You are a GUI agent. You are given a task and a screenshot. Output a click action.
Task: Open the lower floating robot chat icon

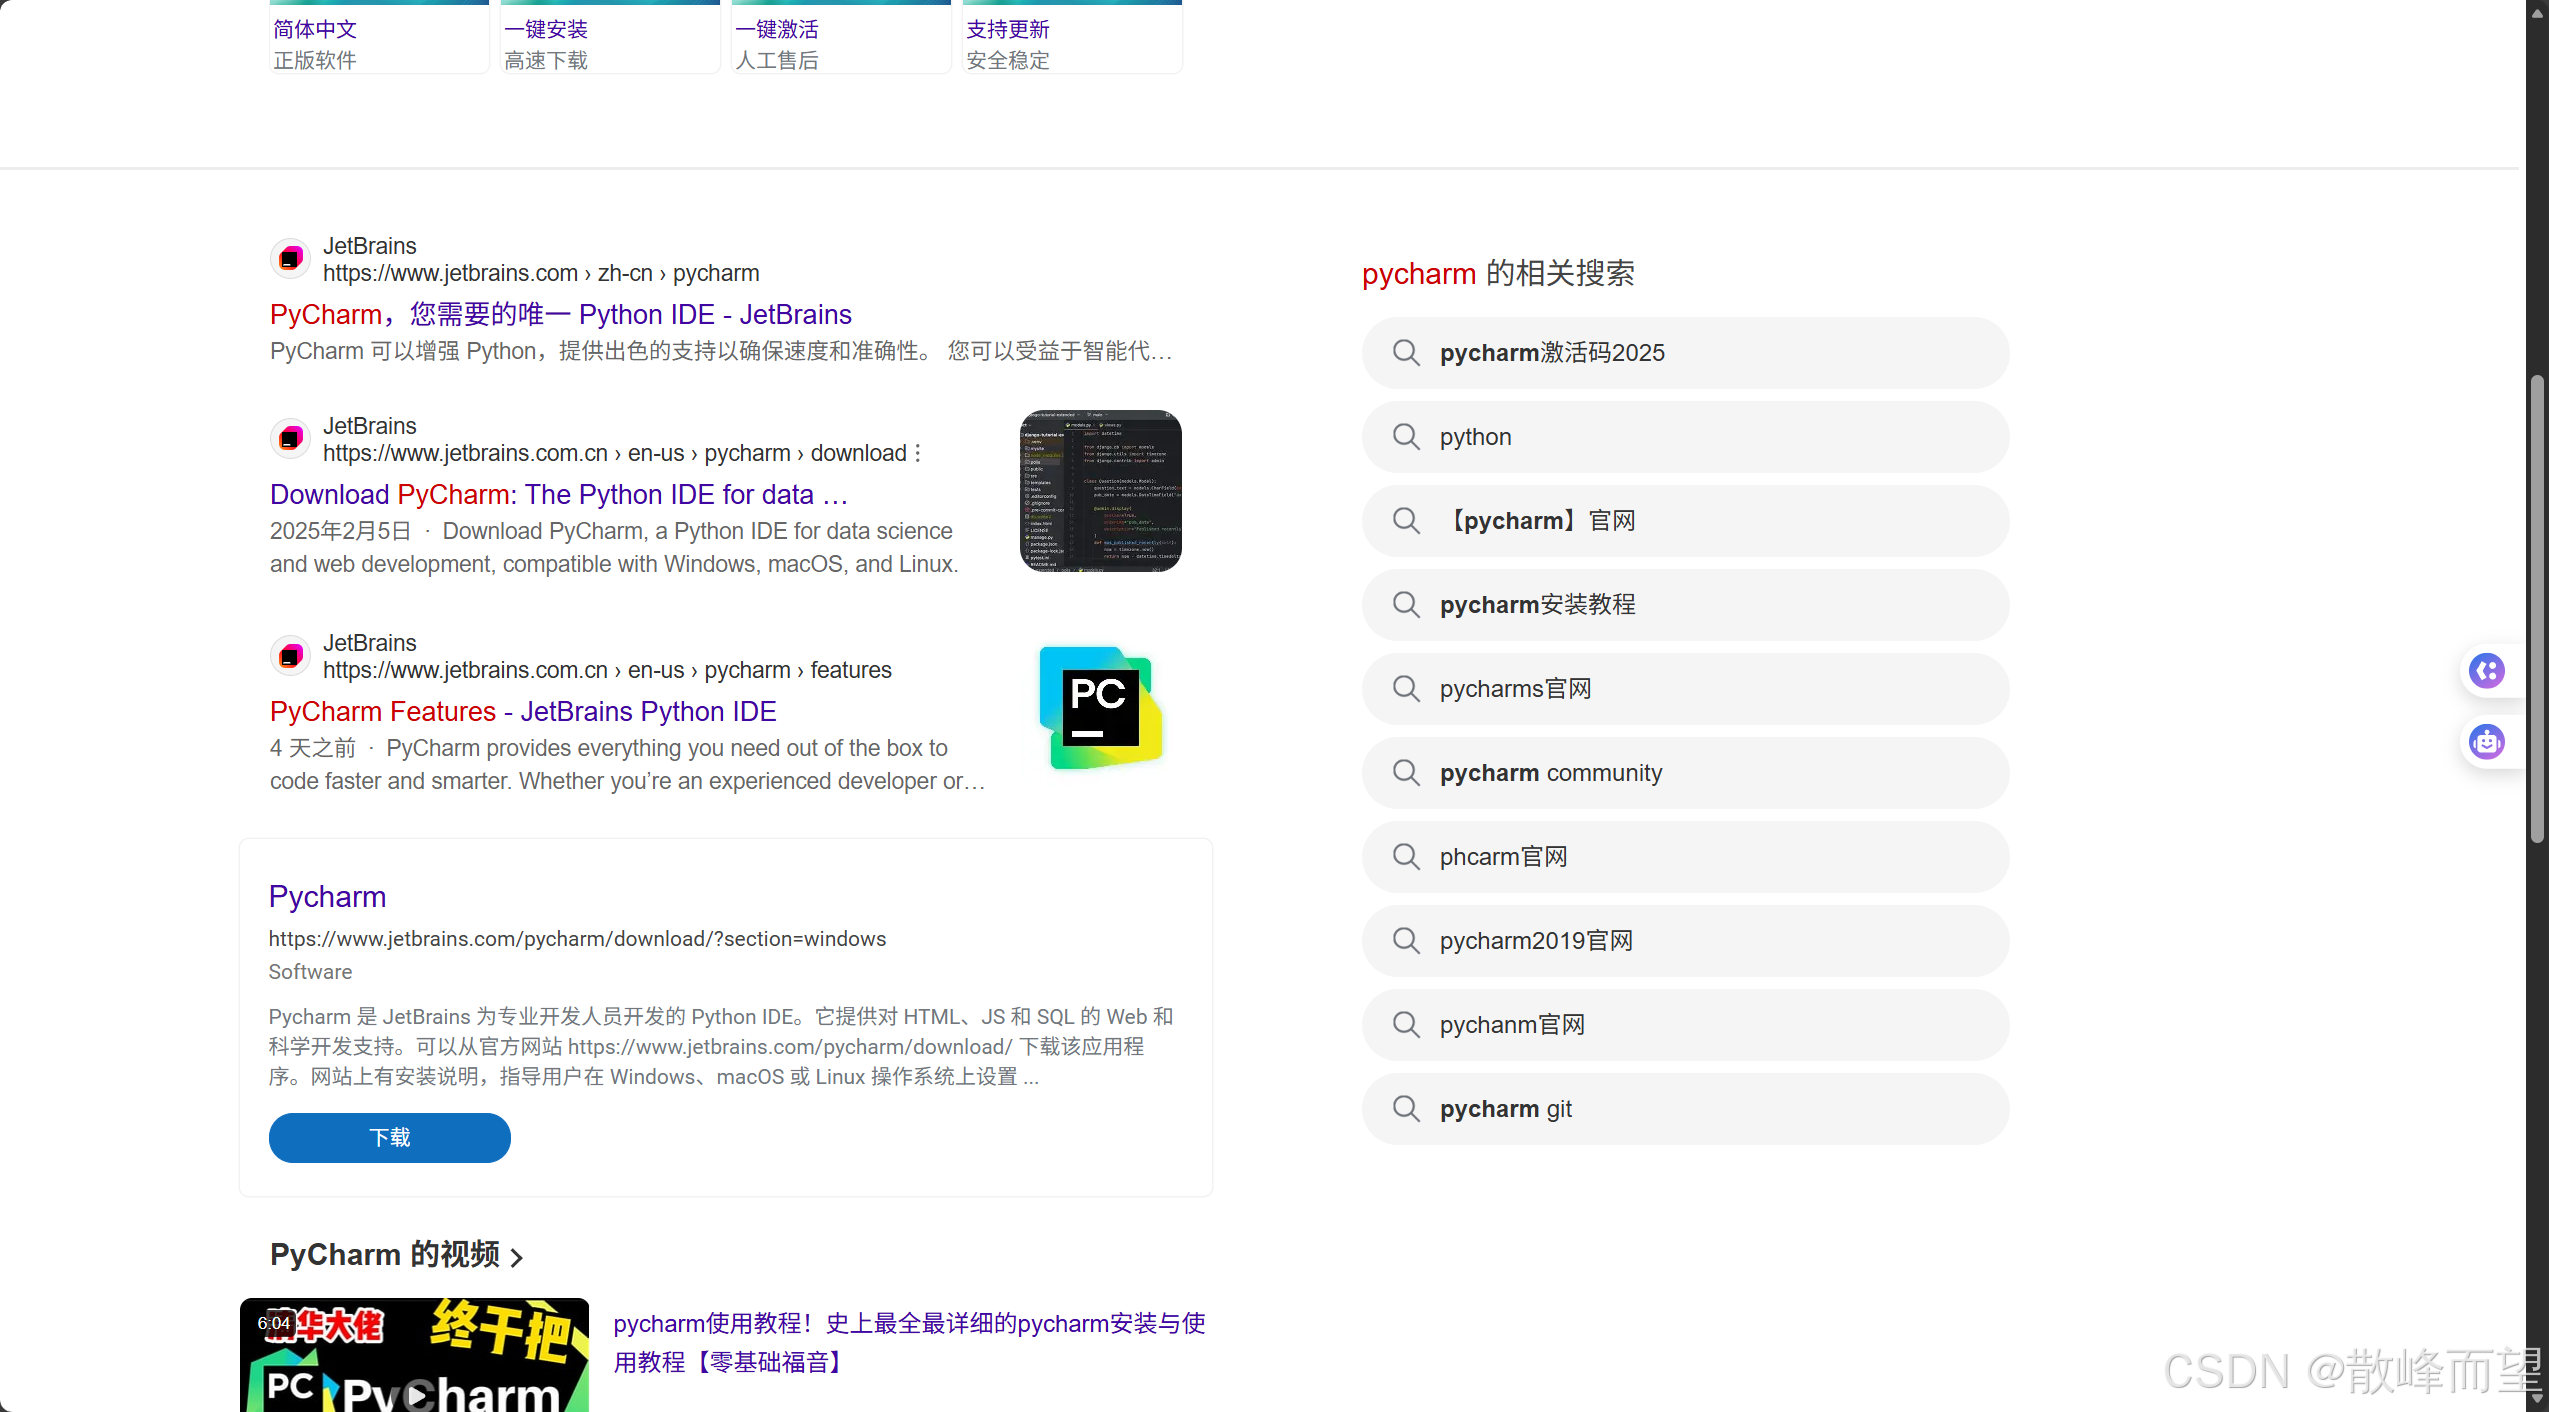[2486, 742]
